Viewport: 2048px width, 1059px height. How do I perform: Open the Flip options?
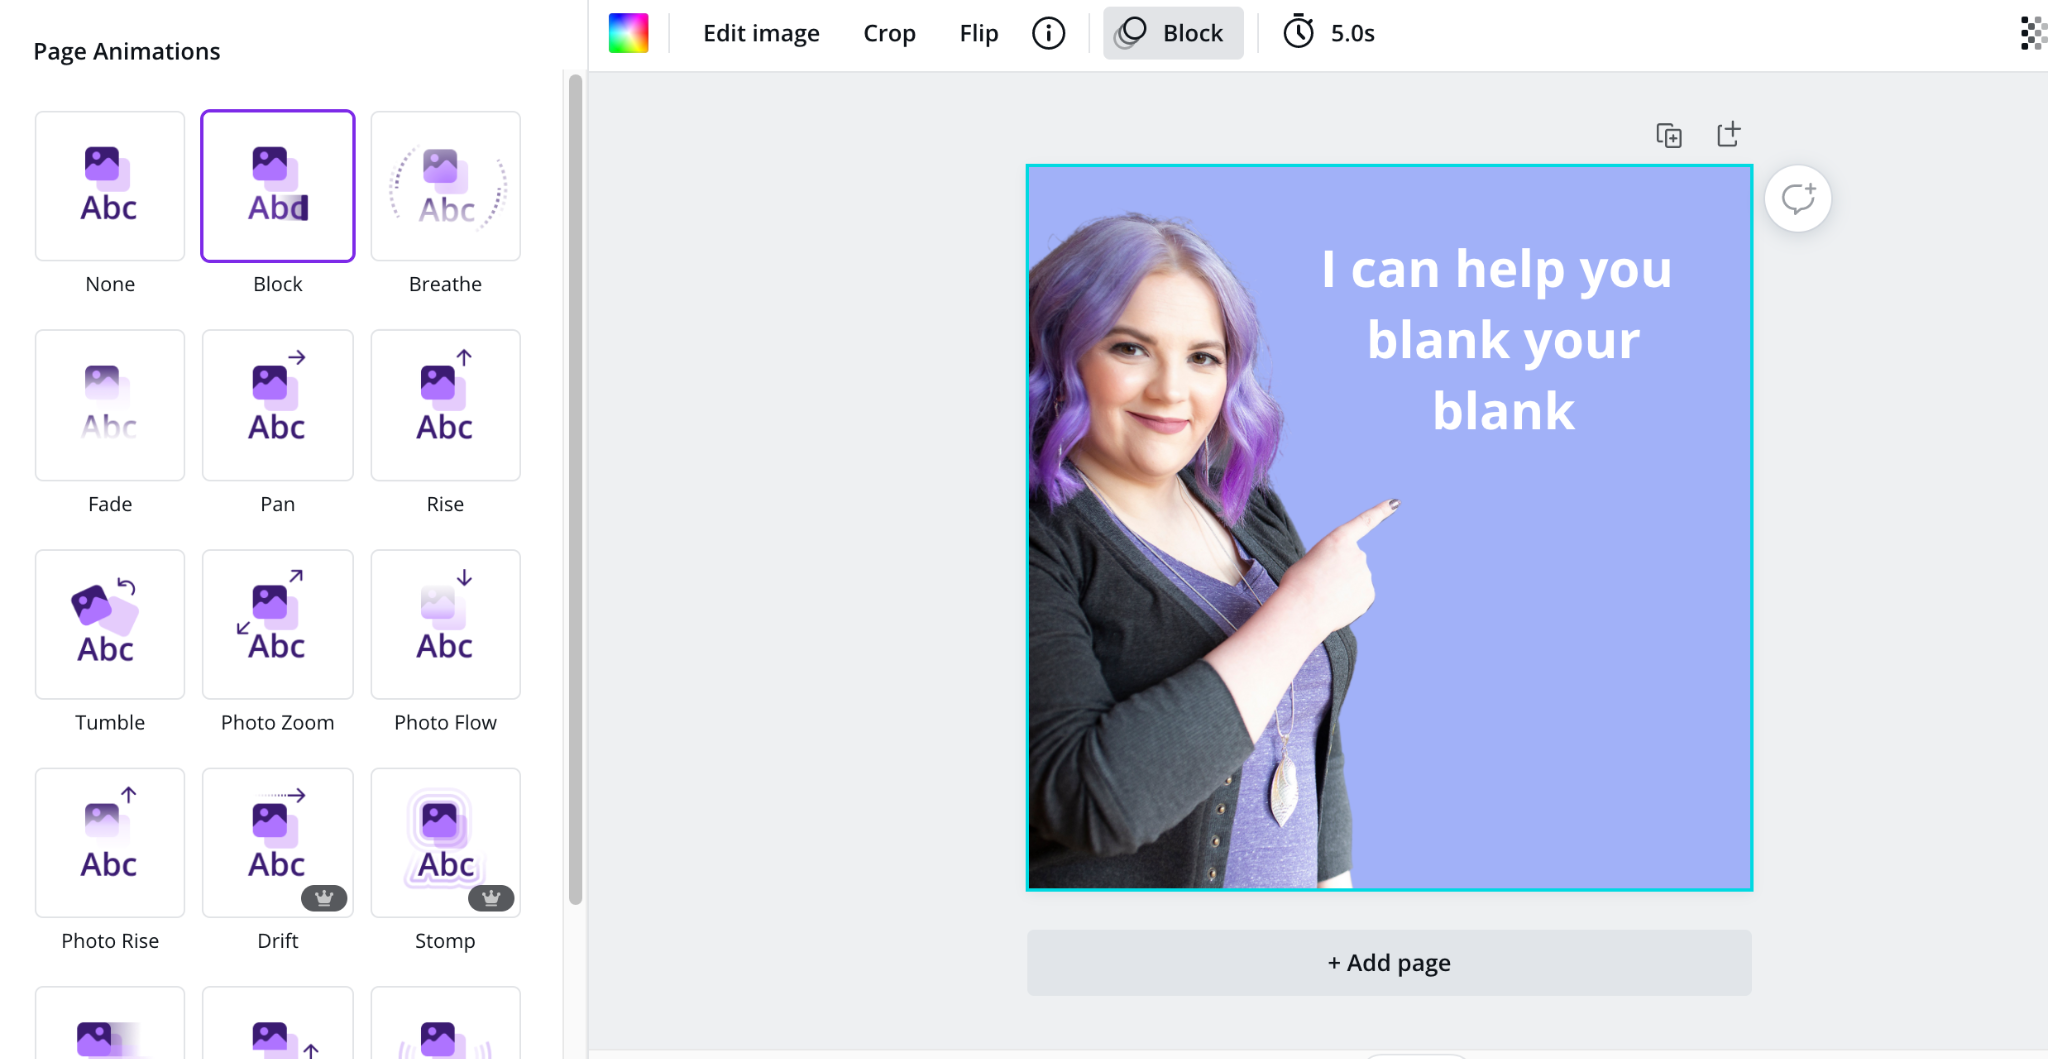tap(979, 33)
